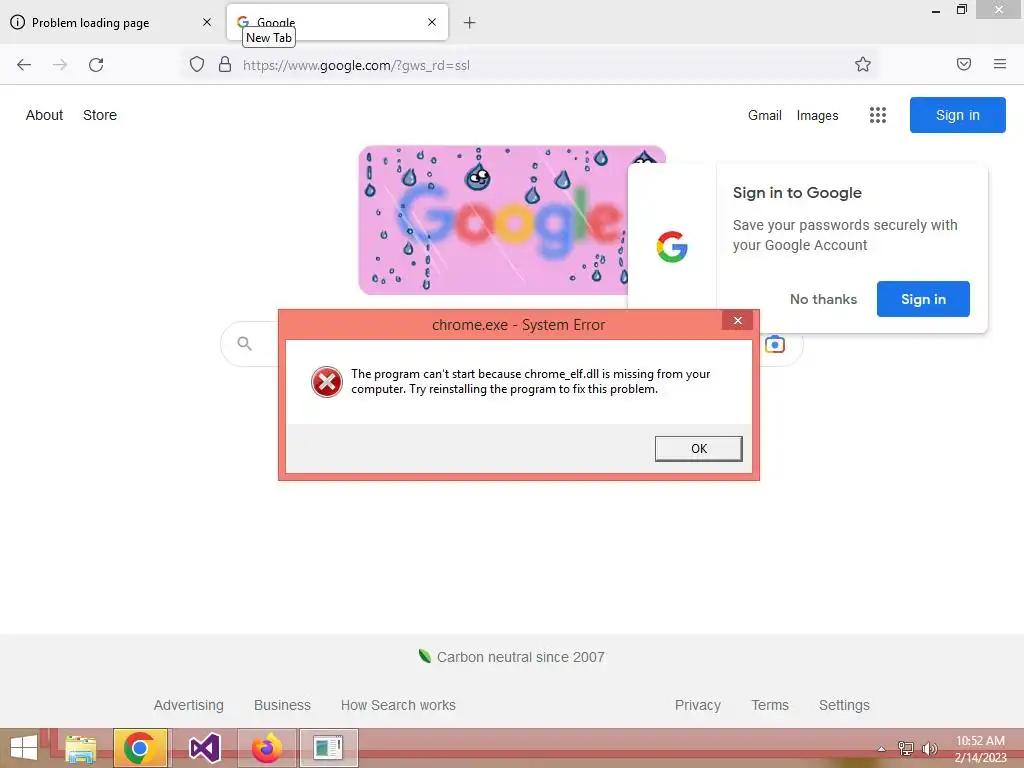Click the volume speaker tray icon

point(929,749)
